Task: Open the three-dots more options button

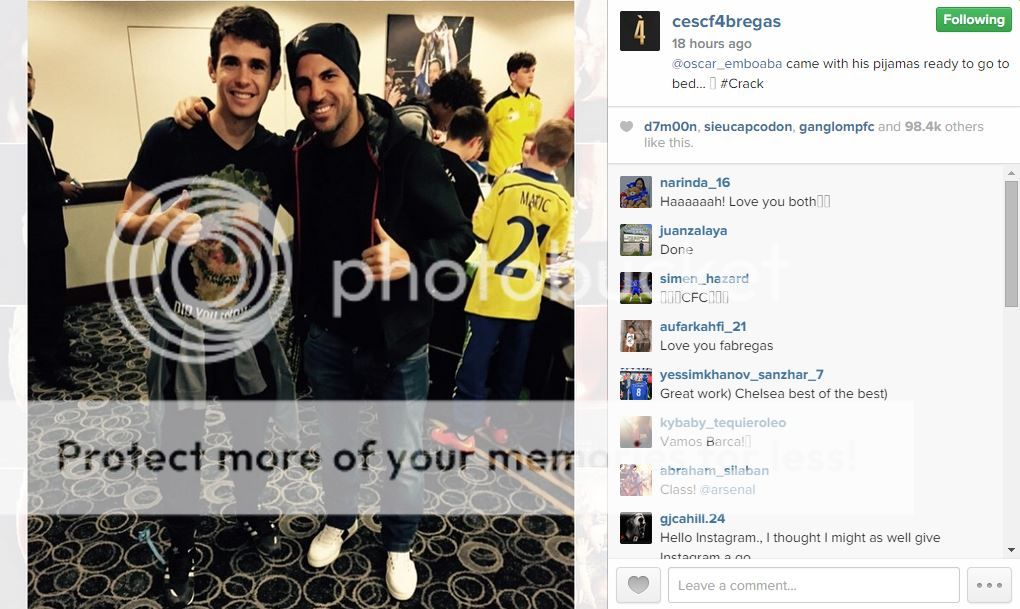Action: 989,585
